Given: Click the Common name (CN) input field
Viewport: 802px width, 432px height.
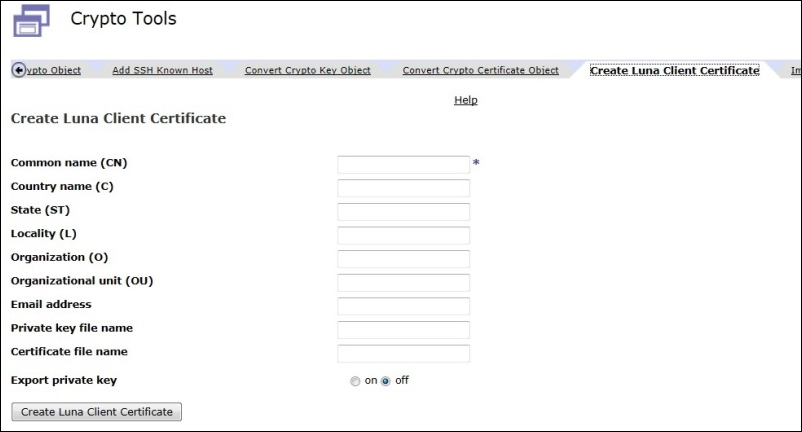Looking at the screenshot, I should (403, 165).
